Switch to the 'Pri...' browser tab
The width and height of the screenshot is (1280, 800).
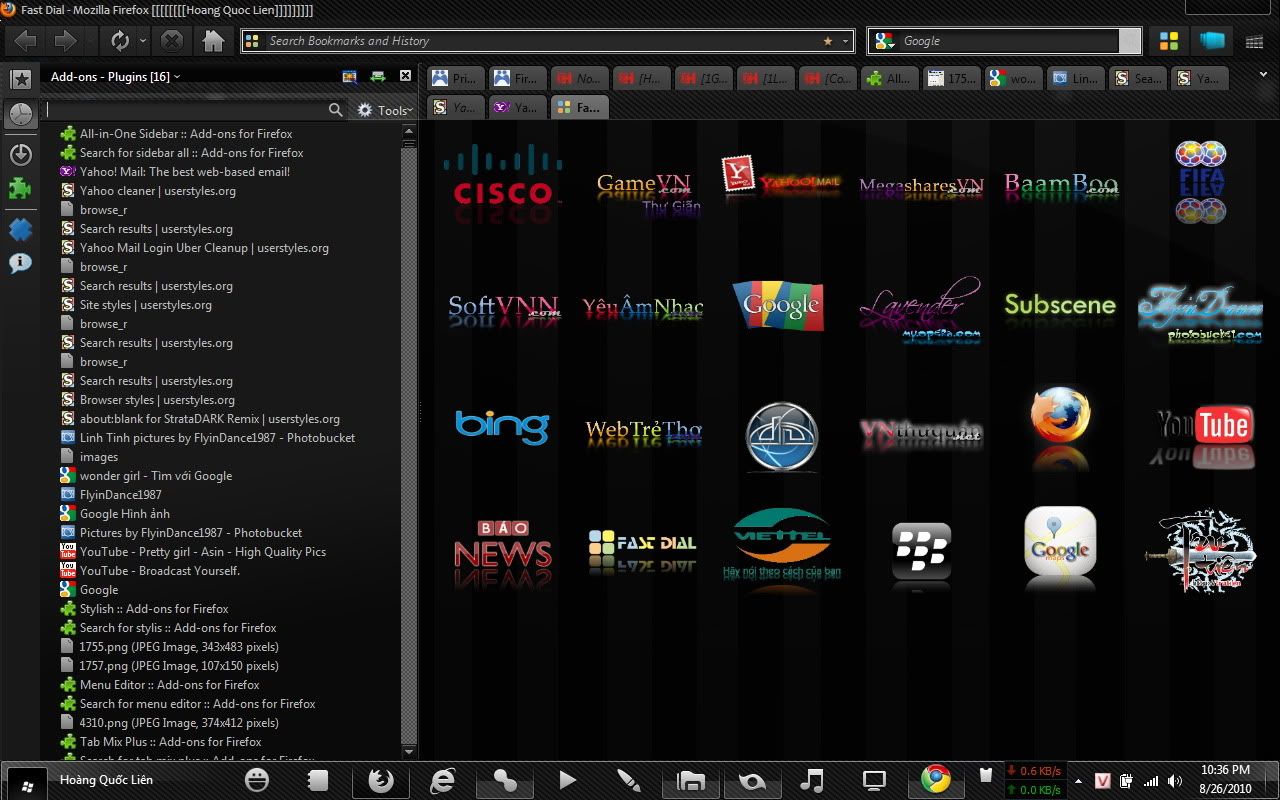pyautogui.click(x=456, y=78)
